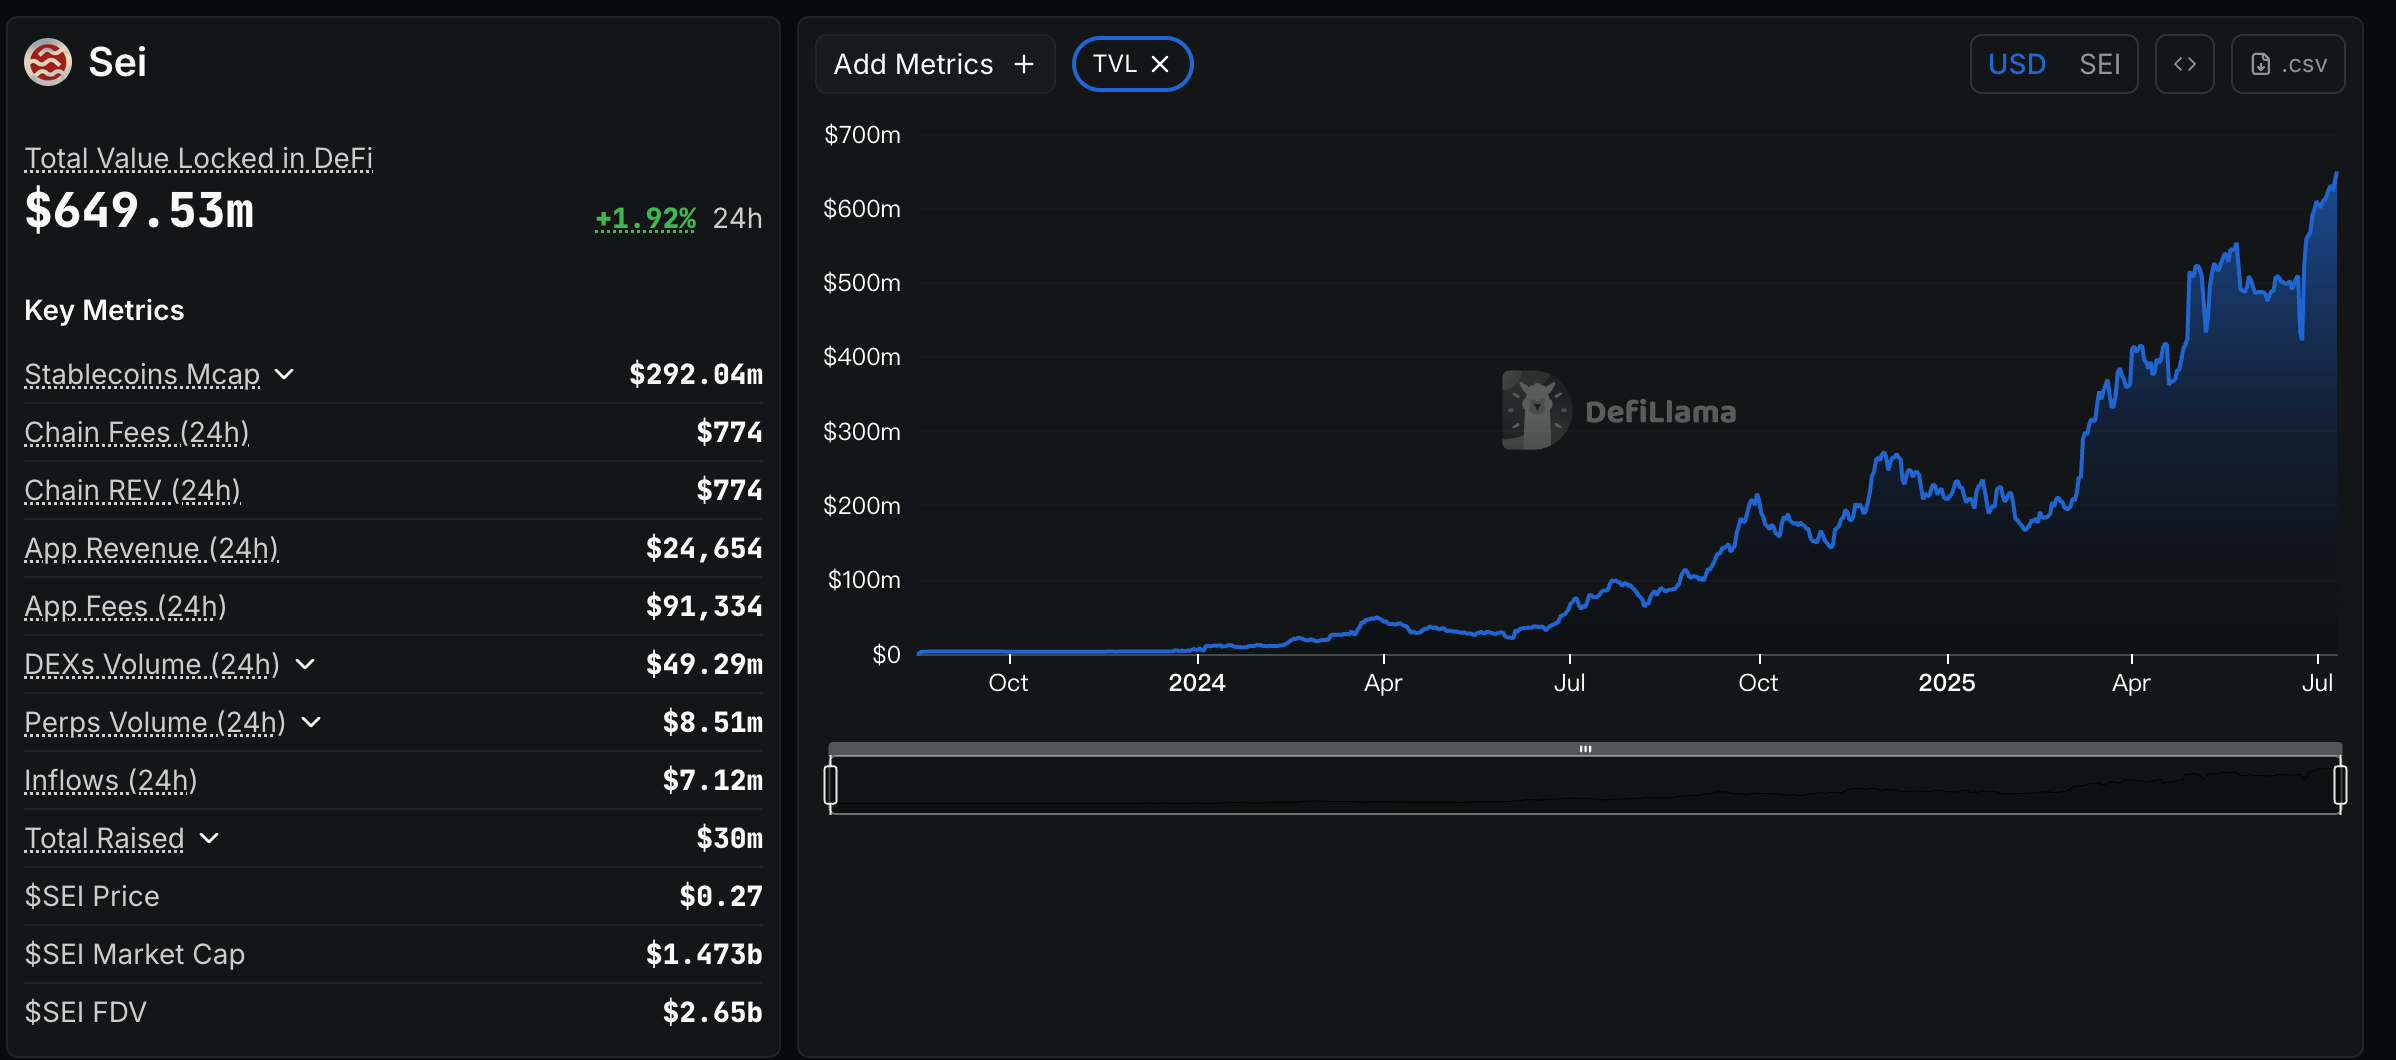2396x1060 pixels.
Task: Click the right range slider handle
Action: point(2340,784)
